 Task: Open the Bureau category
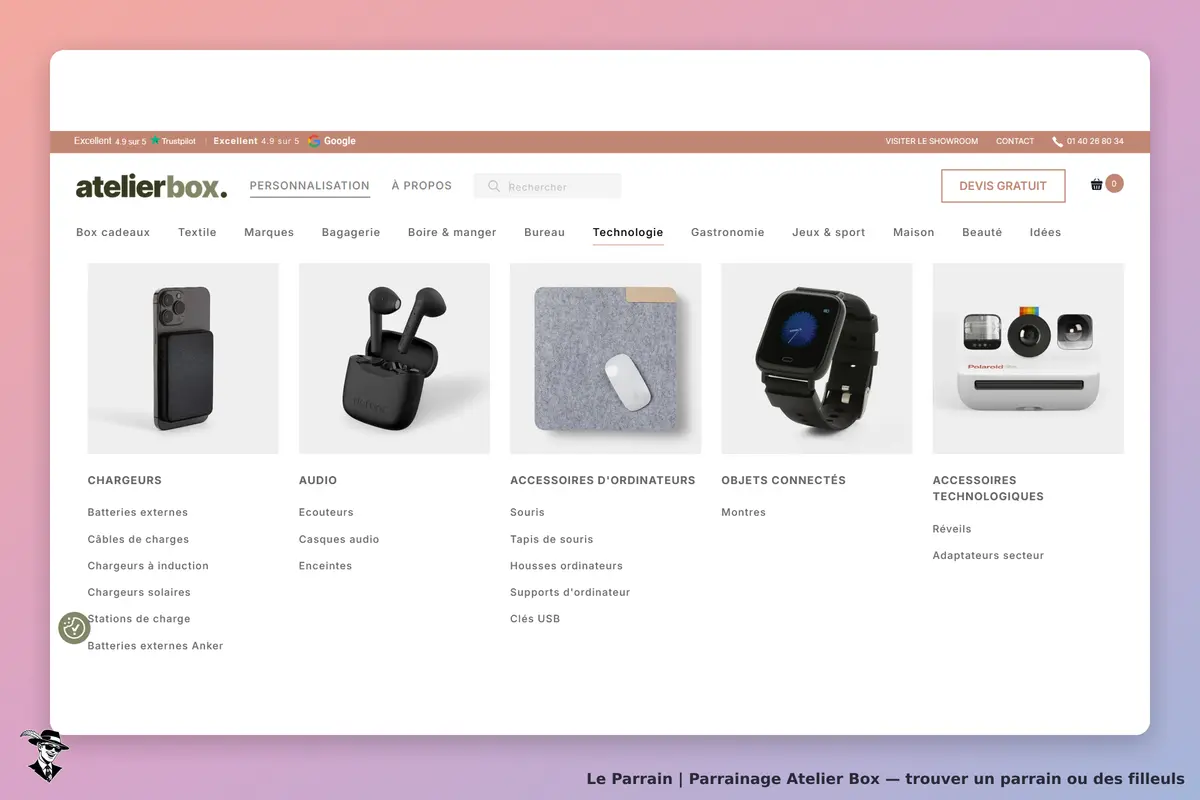[x=544, y=232]
